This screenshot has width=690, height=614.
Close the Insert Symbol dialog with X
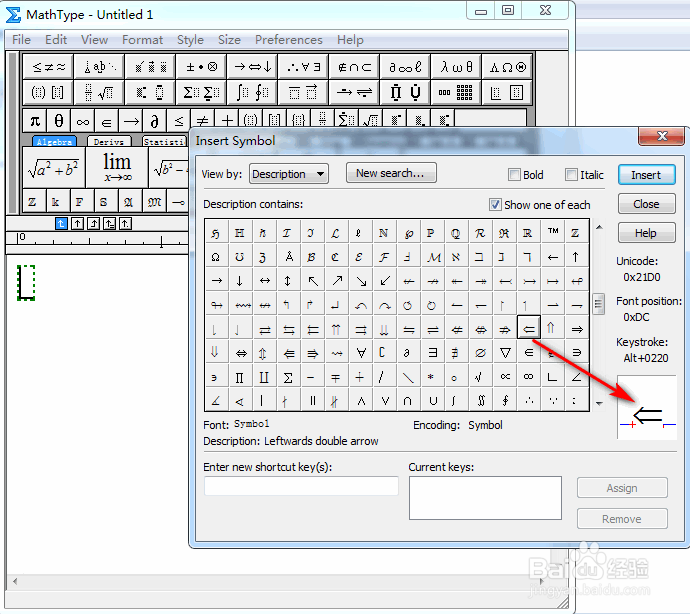(x=661, y=136)
